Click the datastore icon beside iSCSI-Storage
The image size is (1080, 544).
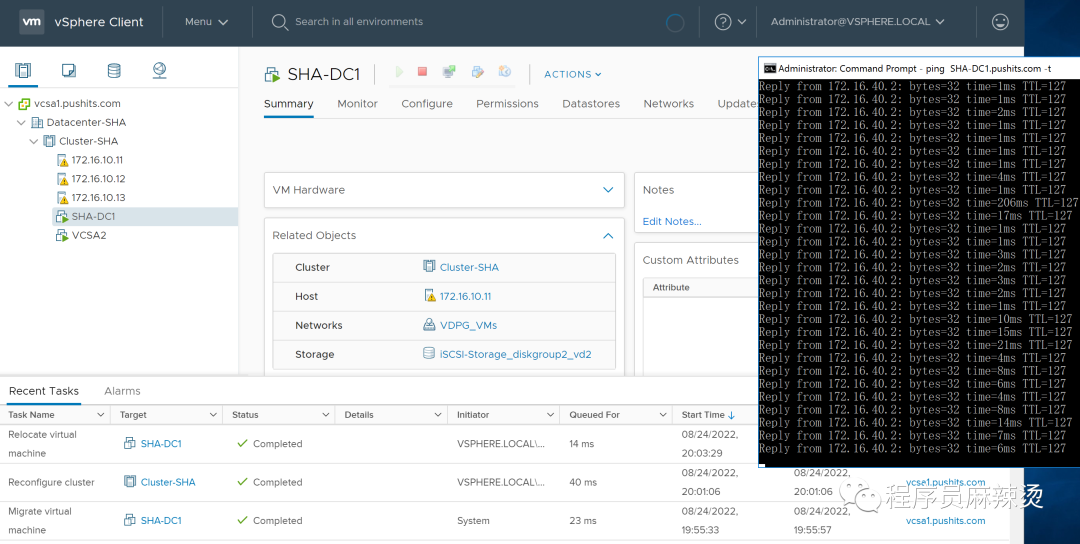point(429,354)
